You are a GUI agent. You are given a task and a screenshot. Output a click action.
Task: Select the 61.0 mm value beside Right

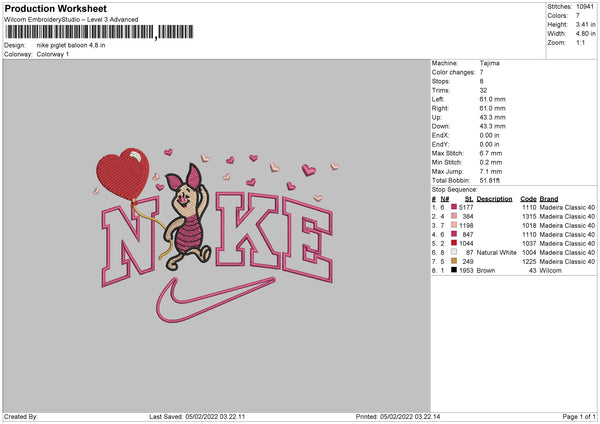492,108
